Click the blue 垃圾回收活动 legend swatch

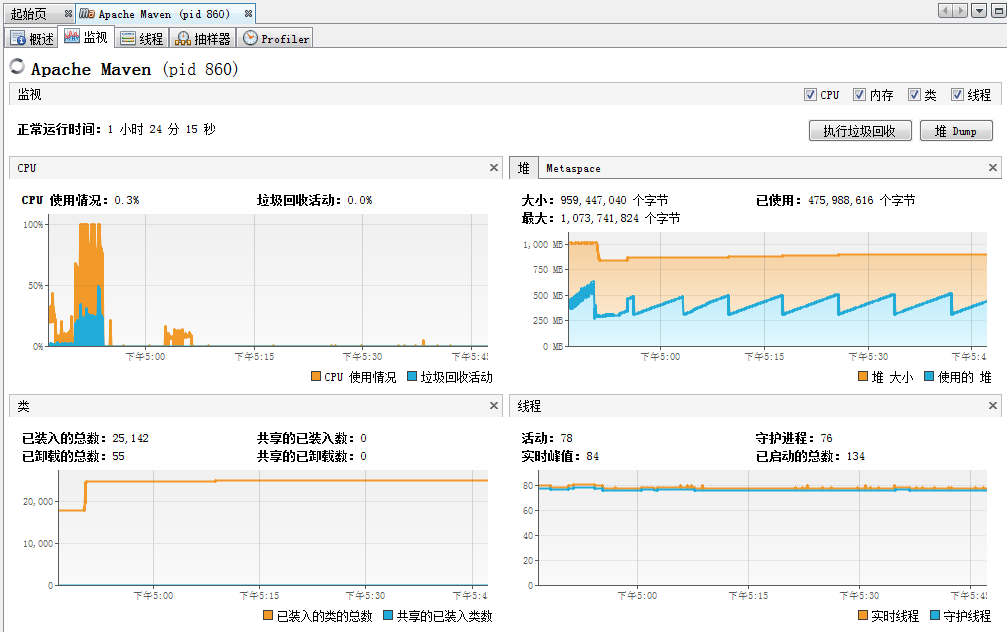(412, 376)
